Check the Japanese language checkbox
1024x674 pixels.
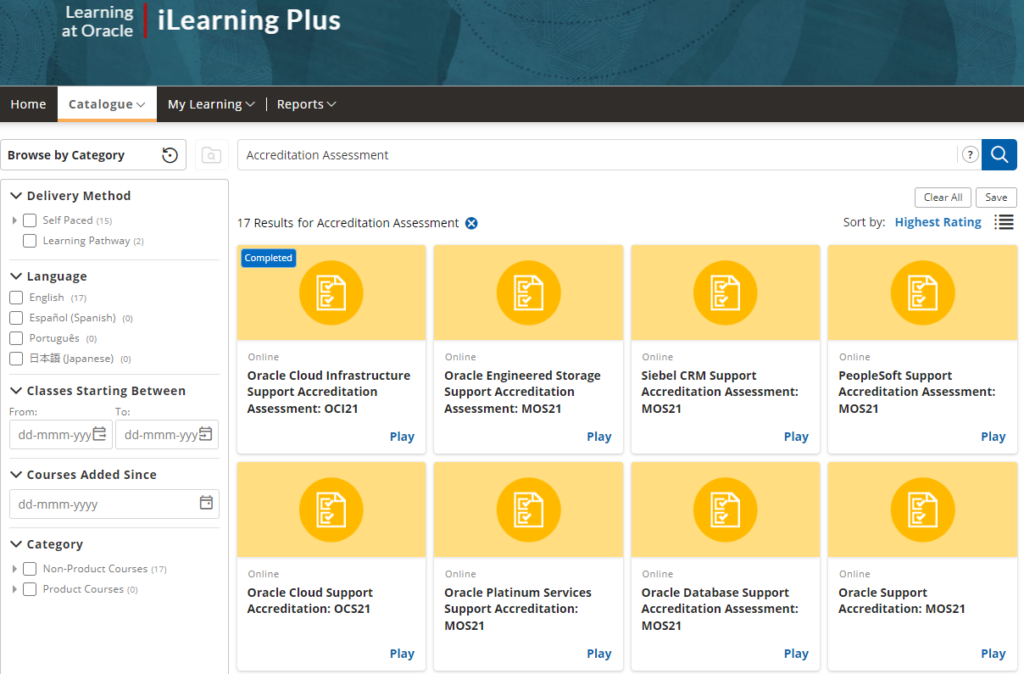[16, 359]
